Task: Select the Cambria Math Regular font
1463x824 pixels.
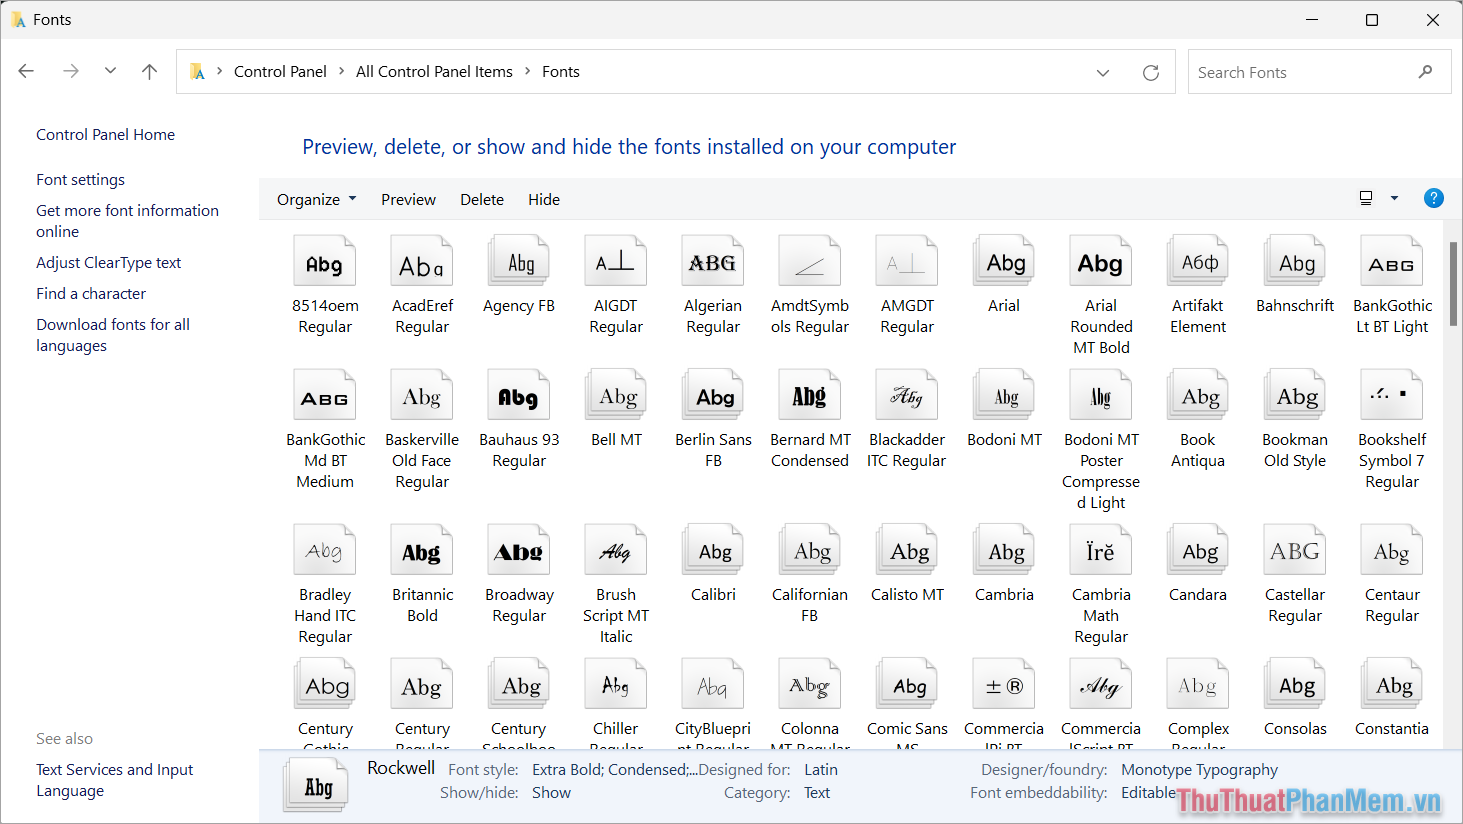Action: pos(1100,549)
